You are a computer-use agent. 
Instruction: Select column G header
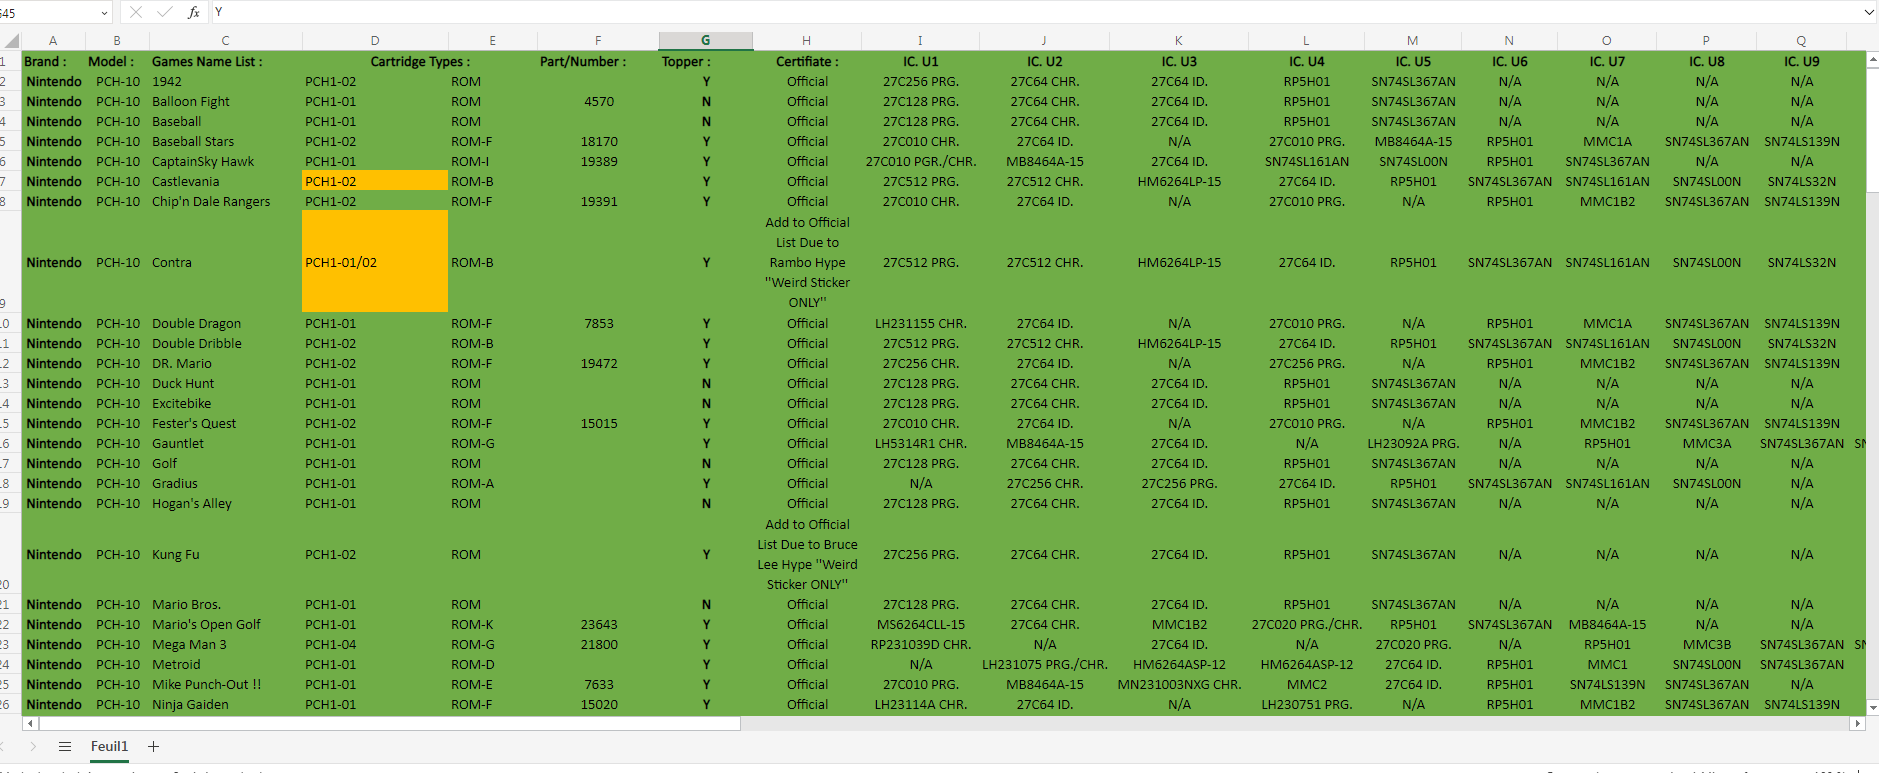tap(706, 41)
